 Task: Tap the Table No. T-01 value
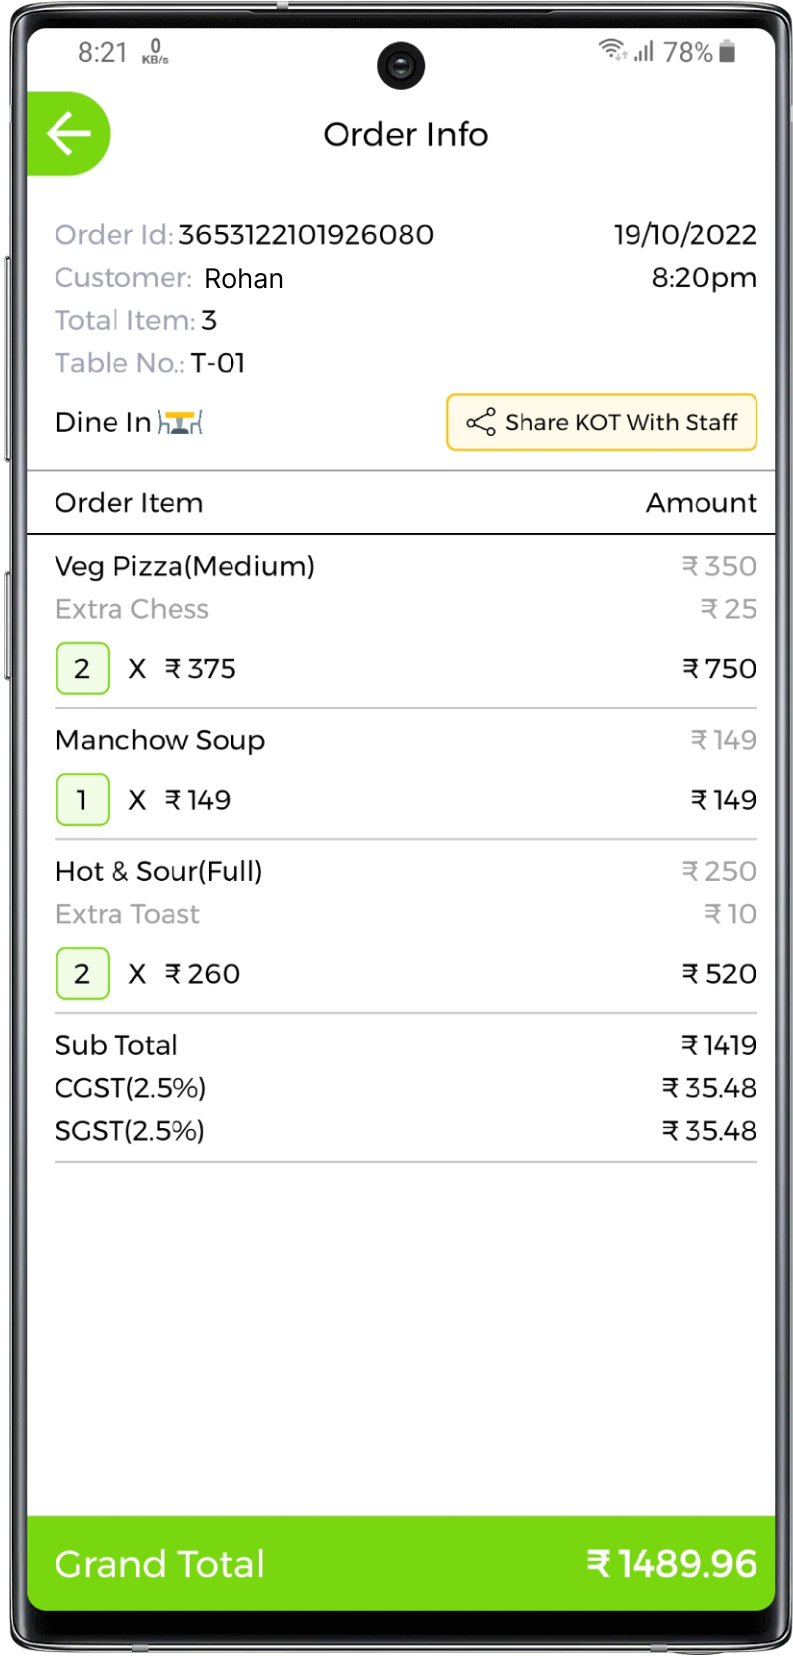tap(218, 363)
